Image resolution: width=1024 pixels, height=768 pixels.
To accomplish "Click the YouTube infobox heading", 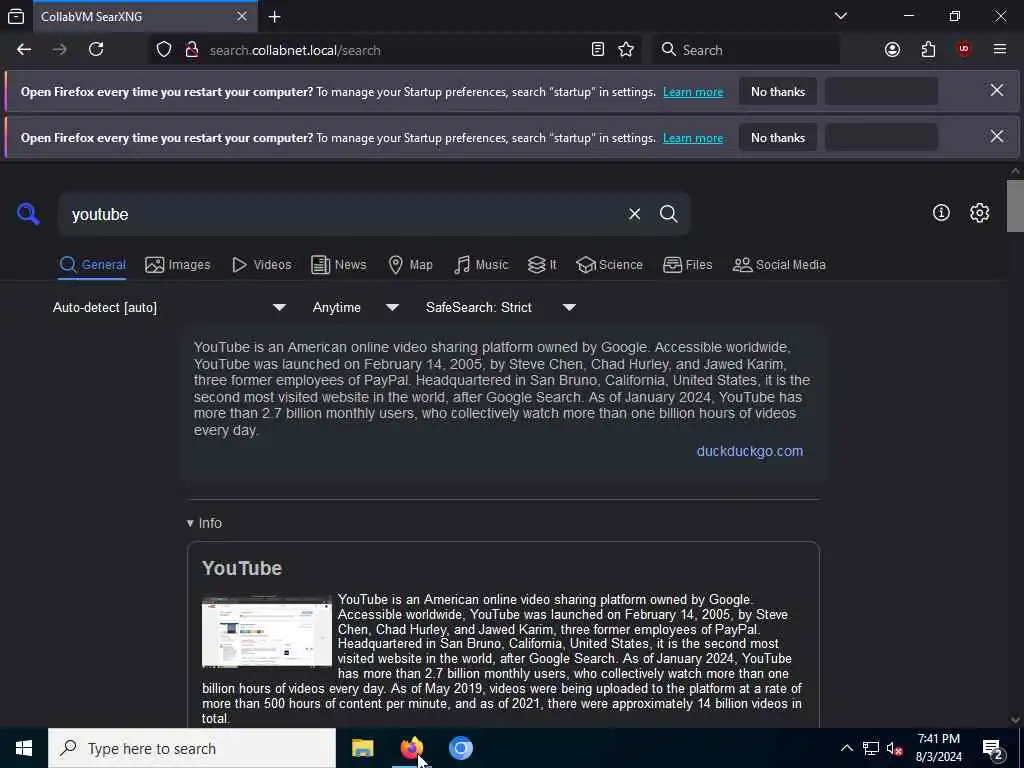I will click(x=242, y=568).
